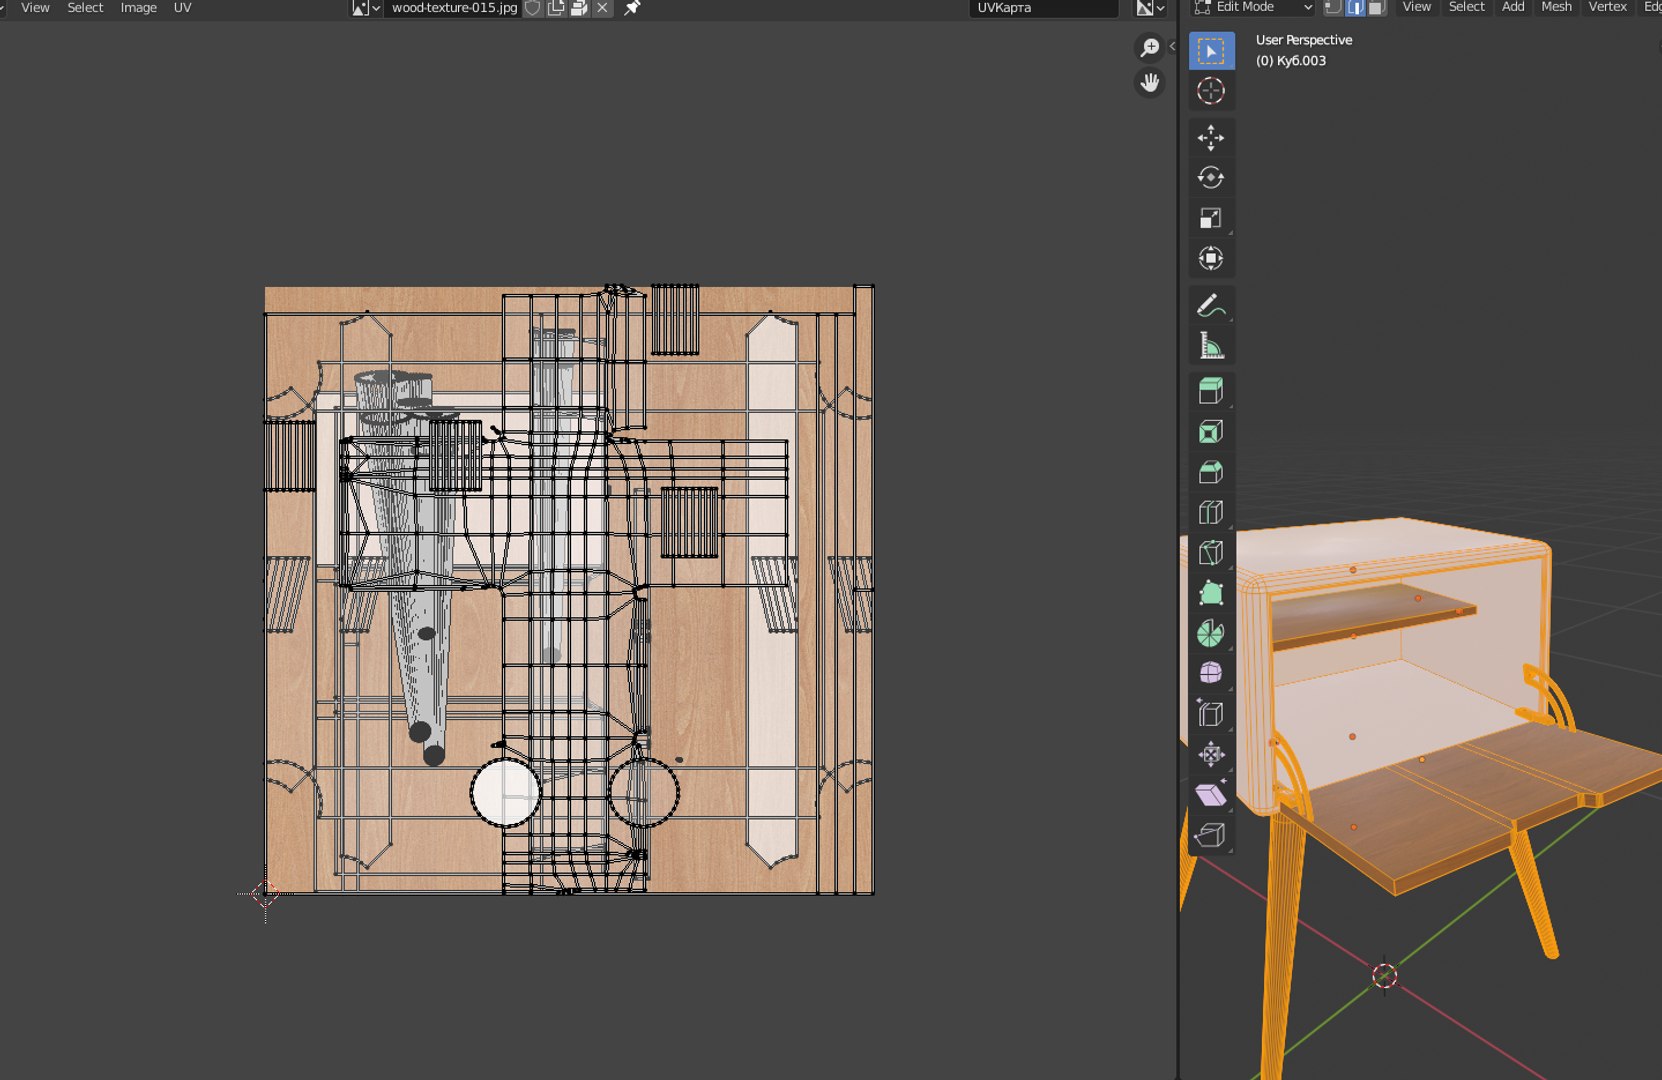Open the UV menu

coord(182,7)
